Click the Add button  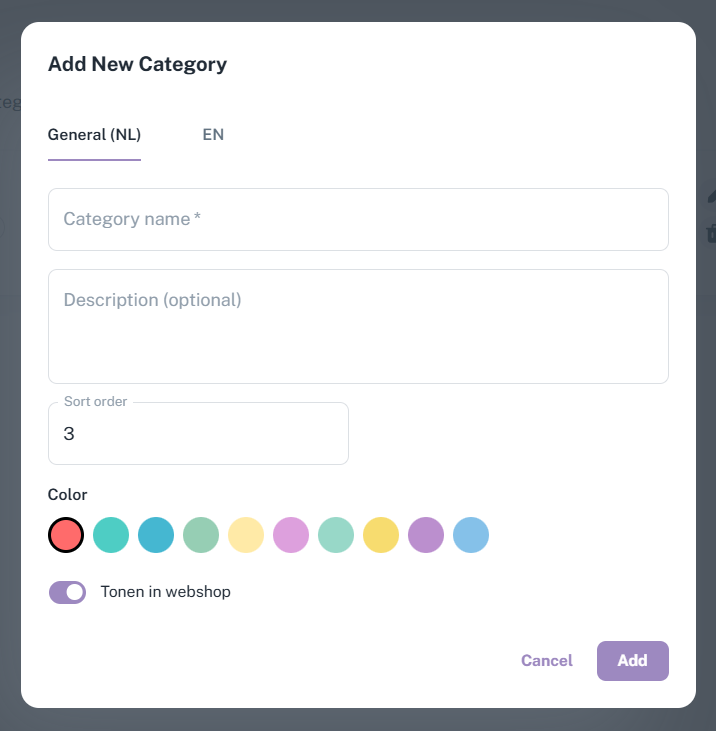tap(632, 660)
